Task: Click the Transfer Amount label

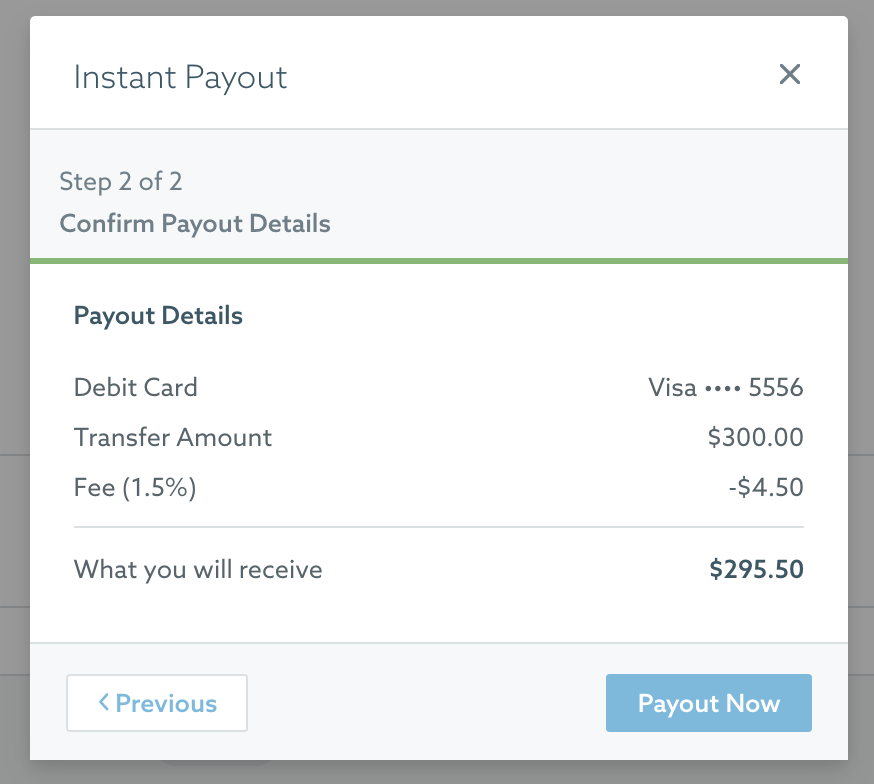Action: click(173, 437)
